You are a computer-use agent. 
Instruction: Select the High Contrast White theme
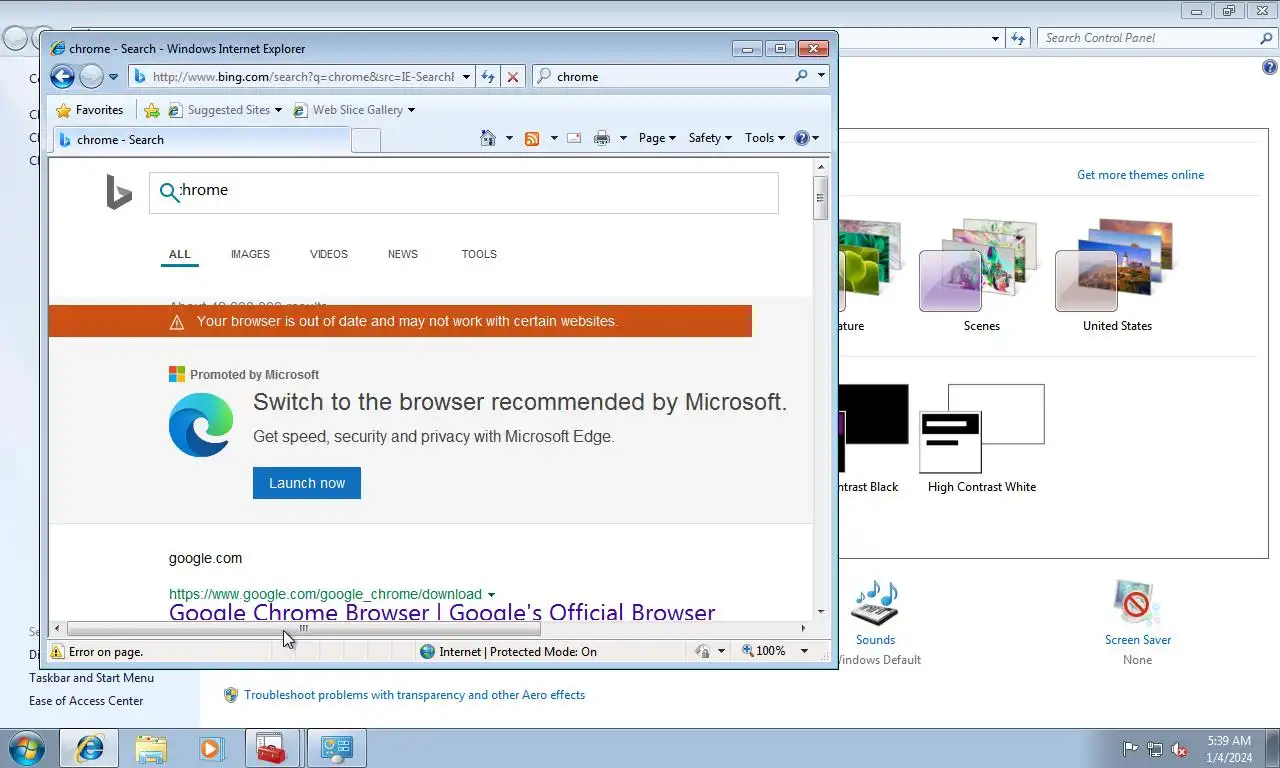coord(981,438)
